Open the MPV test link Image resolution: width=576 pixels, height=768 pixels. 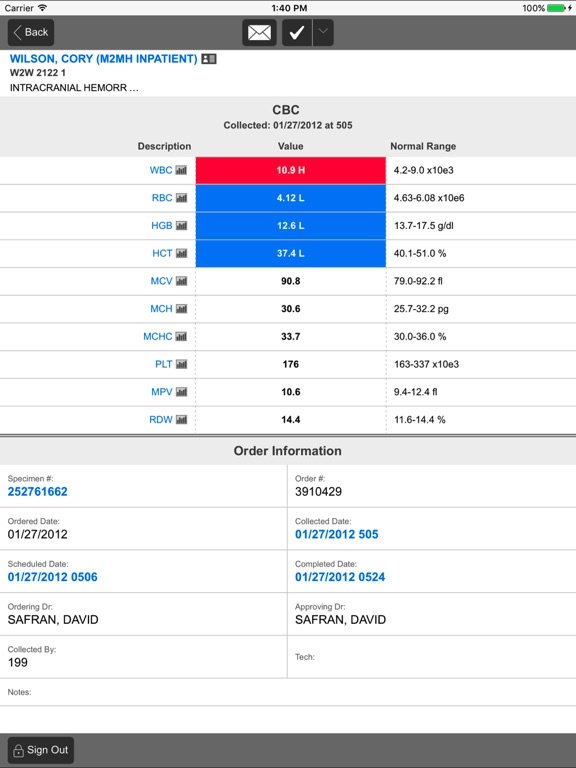(162, 392)
